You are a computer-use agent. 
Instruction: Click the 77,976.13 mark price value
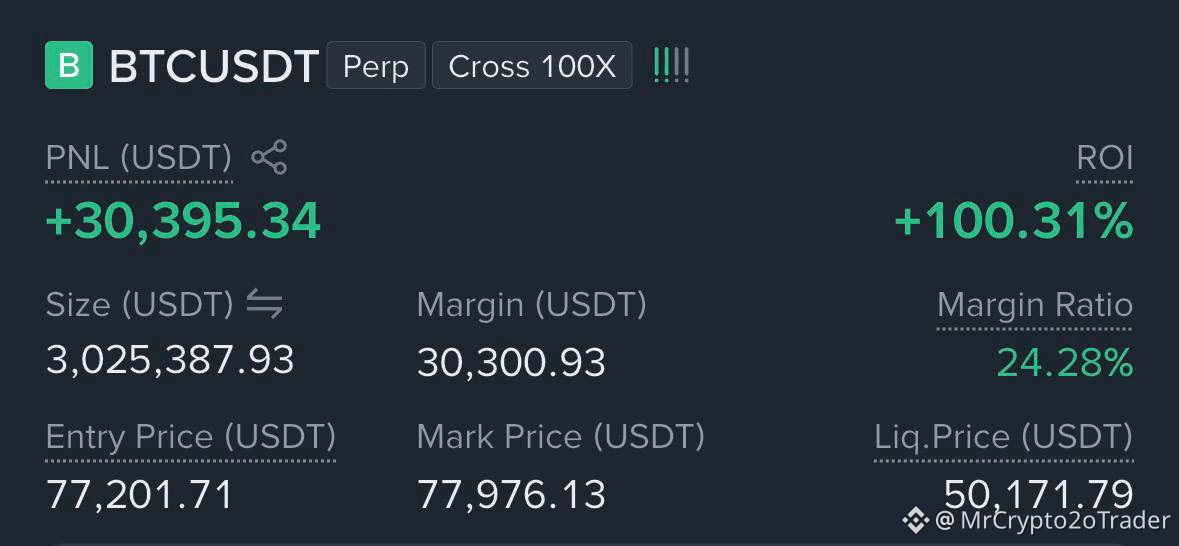(x=511, y=495)
